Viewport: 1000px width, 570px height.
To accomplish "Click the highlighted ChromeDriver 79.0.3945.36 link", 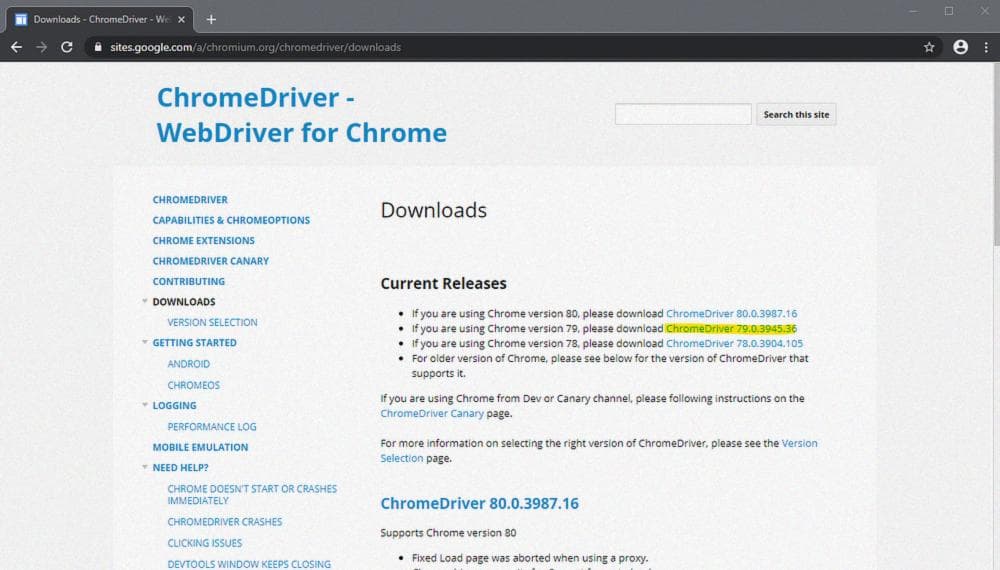I will (731, 328).
